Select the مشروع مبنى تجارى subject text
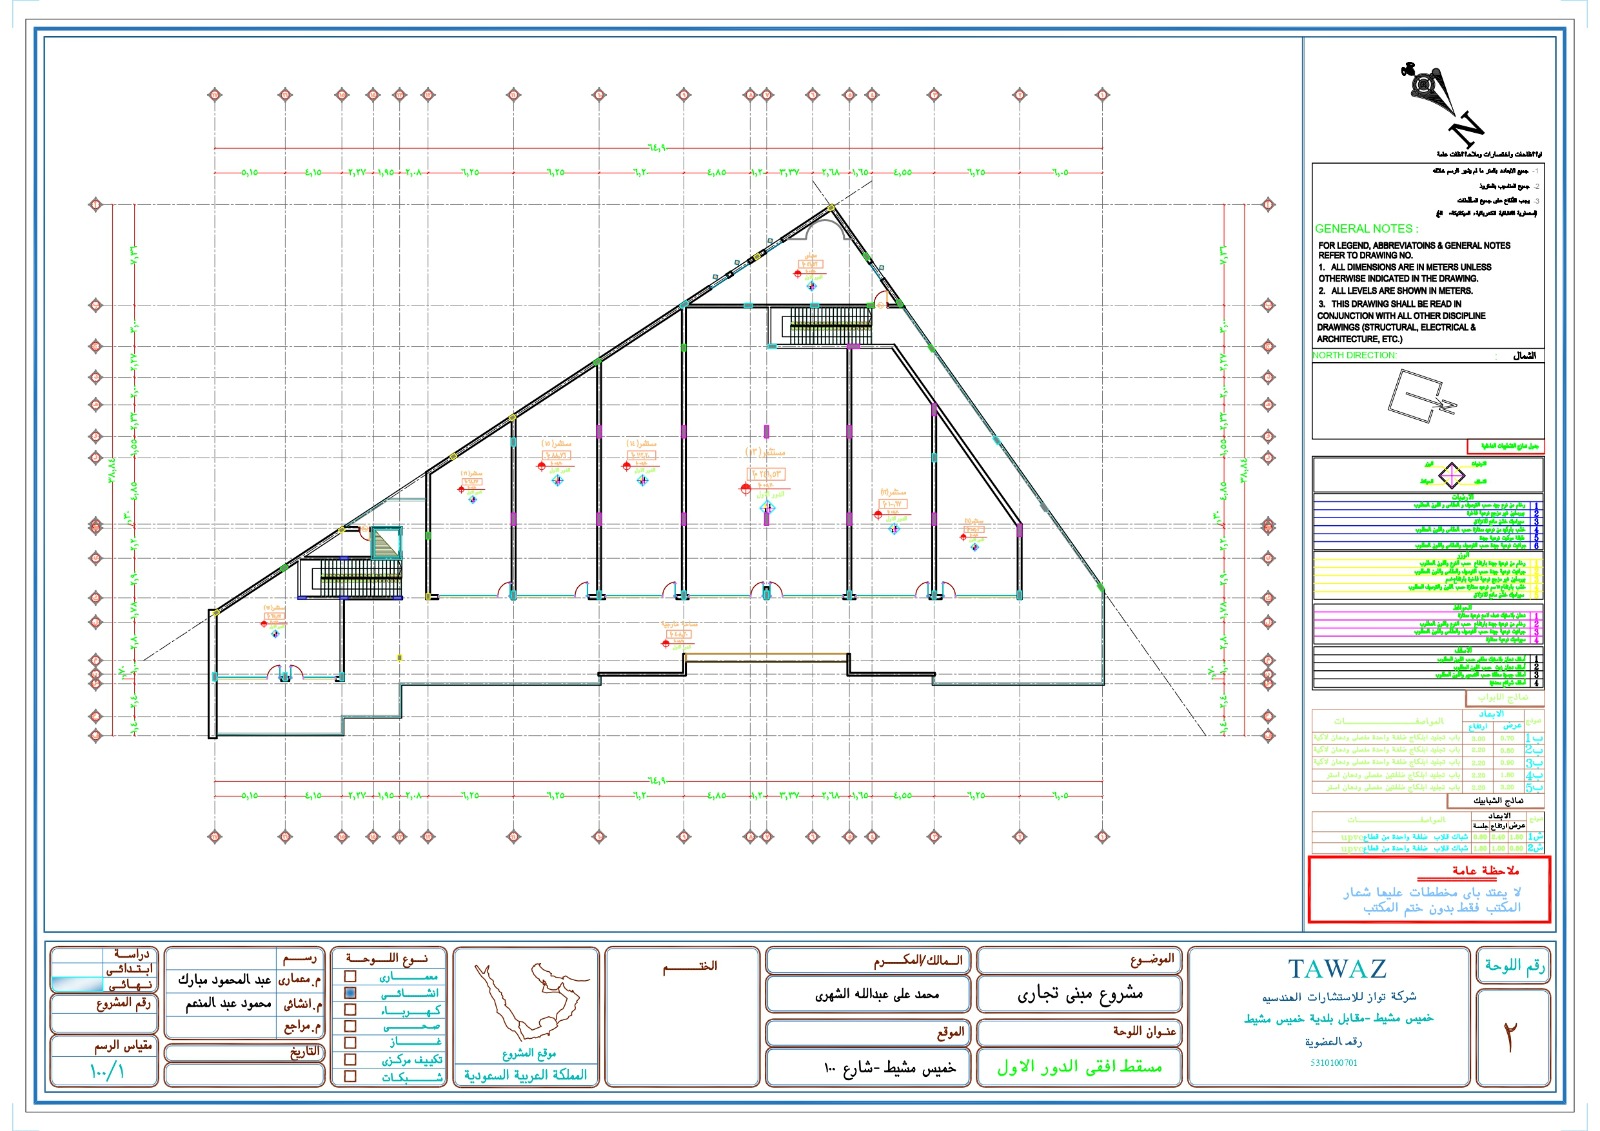 point(1080,994)
